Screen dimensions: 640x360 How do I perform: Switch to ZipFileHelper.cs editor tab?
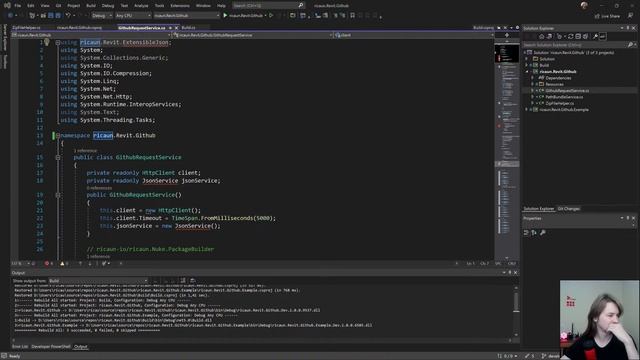pyautogui.click(x=26, y=28)
